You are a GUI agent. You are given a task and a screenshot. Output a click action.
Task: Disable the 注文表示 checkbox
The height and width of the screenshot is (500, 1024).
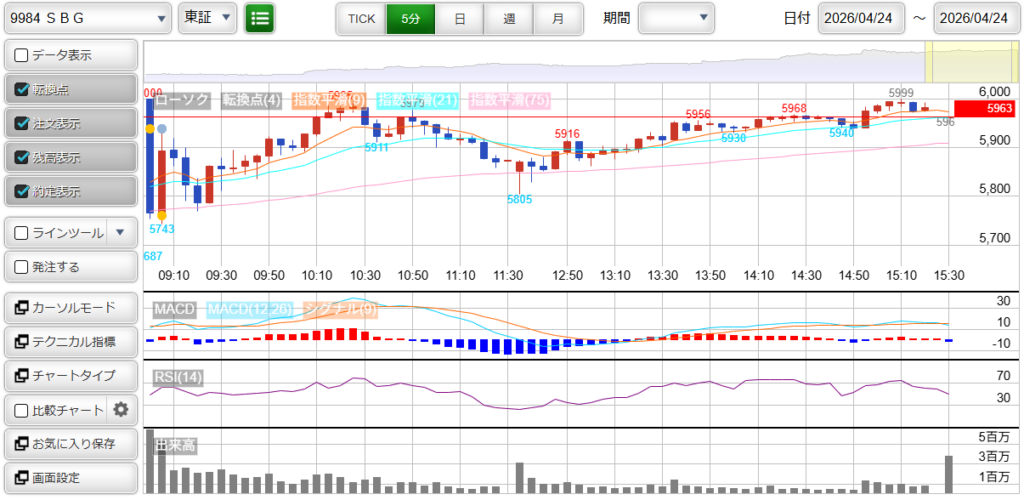pyautogui.click(x=22, y=124)
